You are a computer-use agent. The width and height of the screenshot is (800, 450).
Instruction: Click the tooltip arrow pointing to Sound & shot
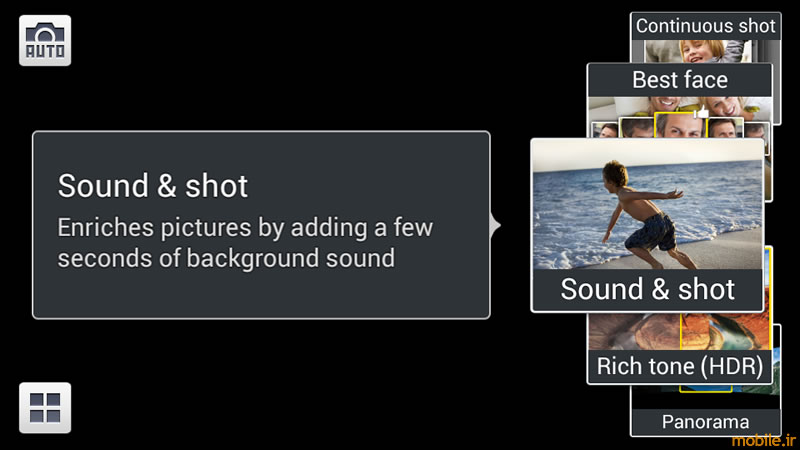pos(495,226)
